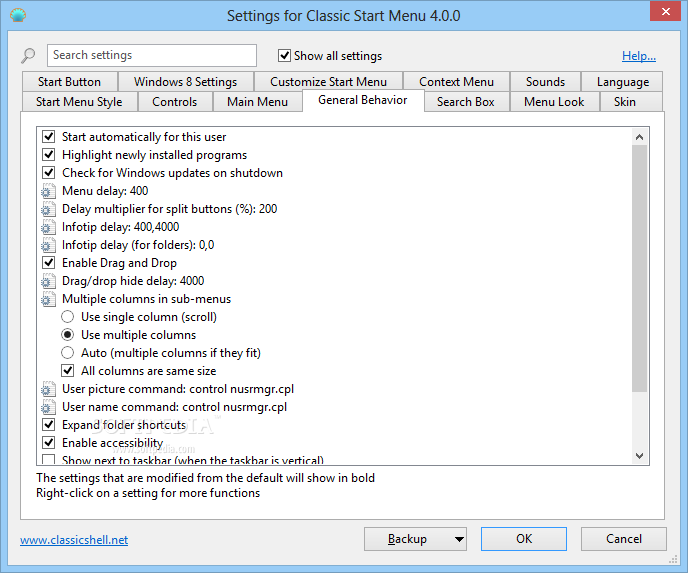
Task: Click the Cancel button
Action: click(624, 539)
